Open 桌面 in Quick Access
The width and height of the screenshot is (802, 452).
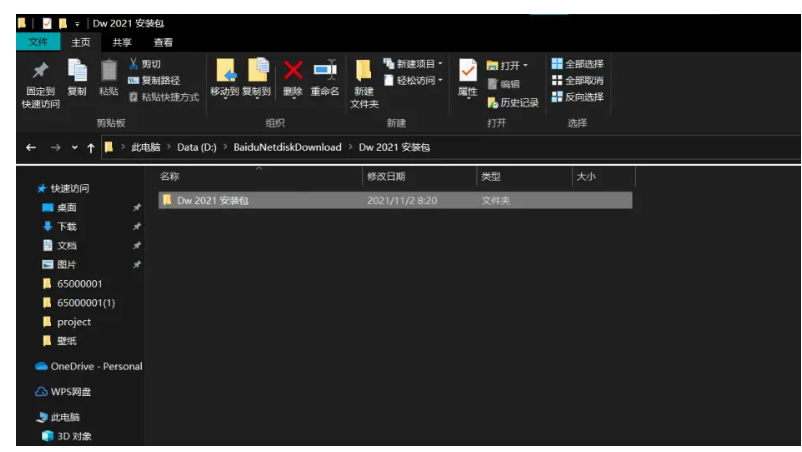click(59, 207)
